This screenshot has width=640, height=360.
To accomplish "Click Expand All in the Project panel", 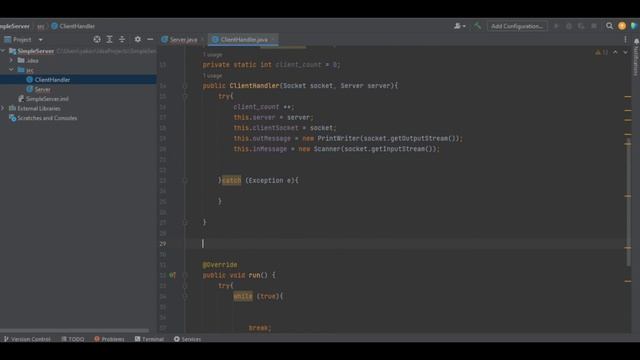I will coord(109,39).
